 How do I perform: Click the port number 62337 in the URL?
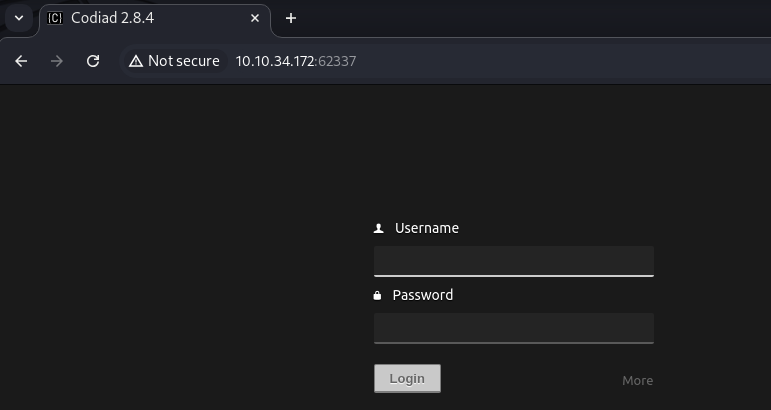[x=337, y=61]
